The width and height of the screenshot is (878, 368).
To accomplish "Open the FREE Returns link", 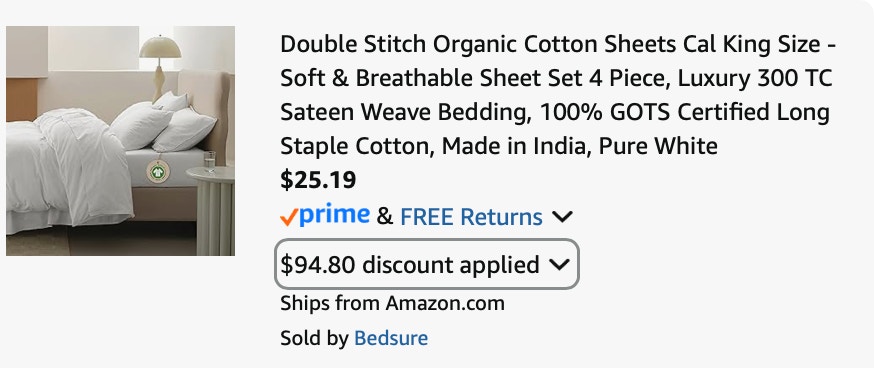I will 471,217.
